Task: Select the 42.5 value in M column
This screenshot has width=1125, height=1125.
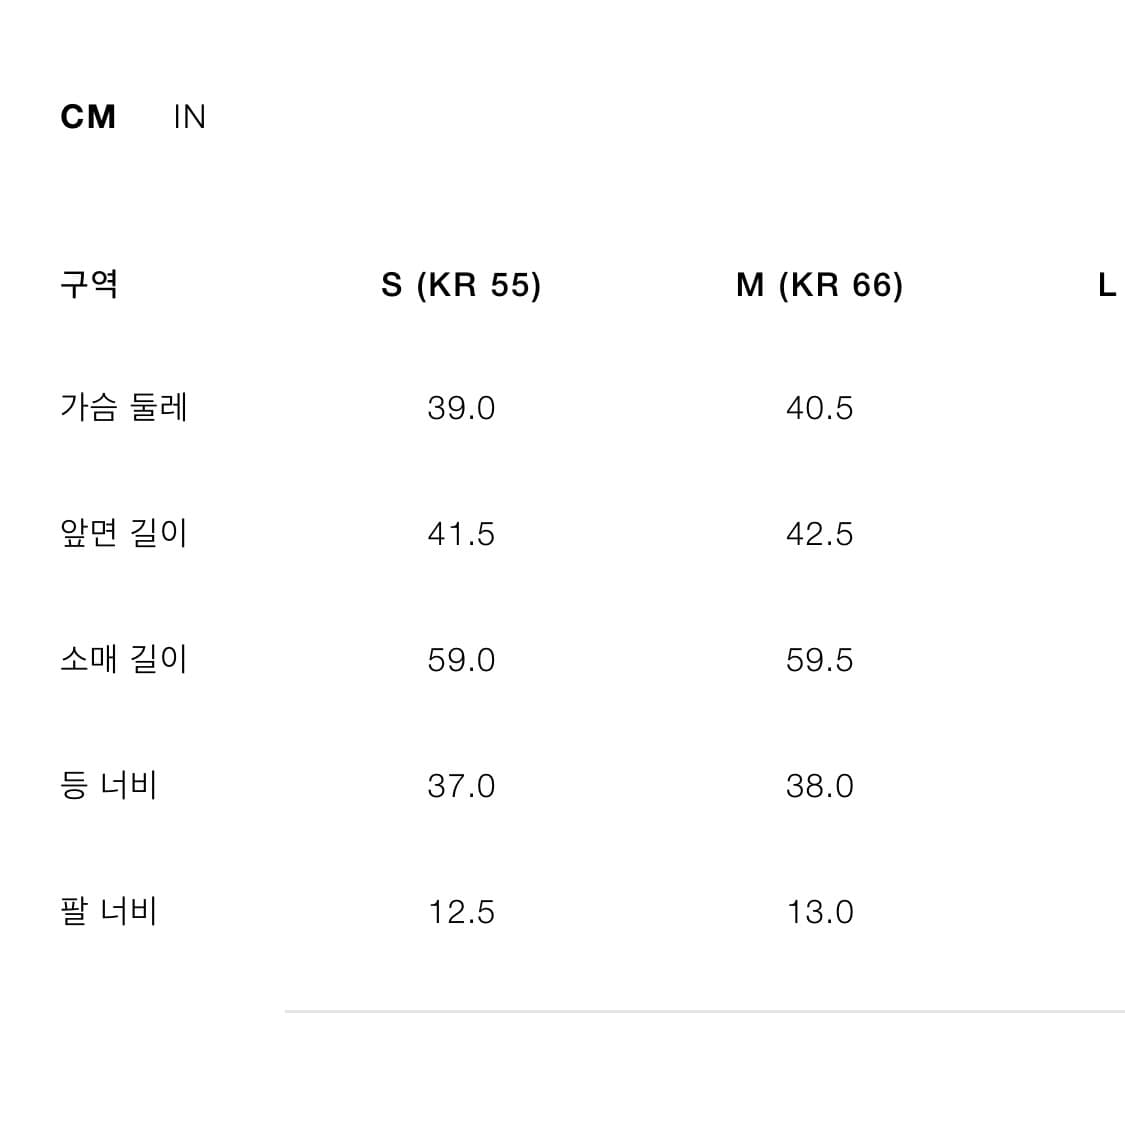Action: point(819,533)
